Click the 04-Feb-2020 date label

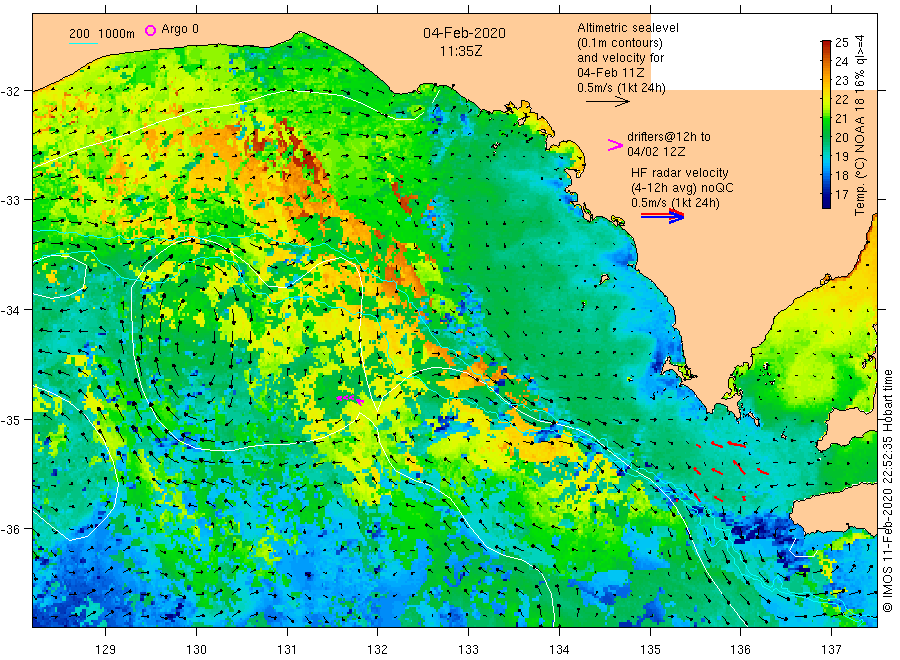(x=464, y=33)
